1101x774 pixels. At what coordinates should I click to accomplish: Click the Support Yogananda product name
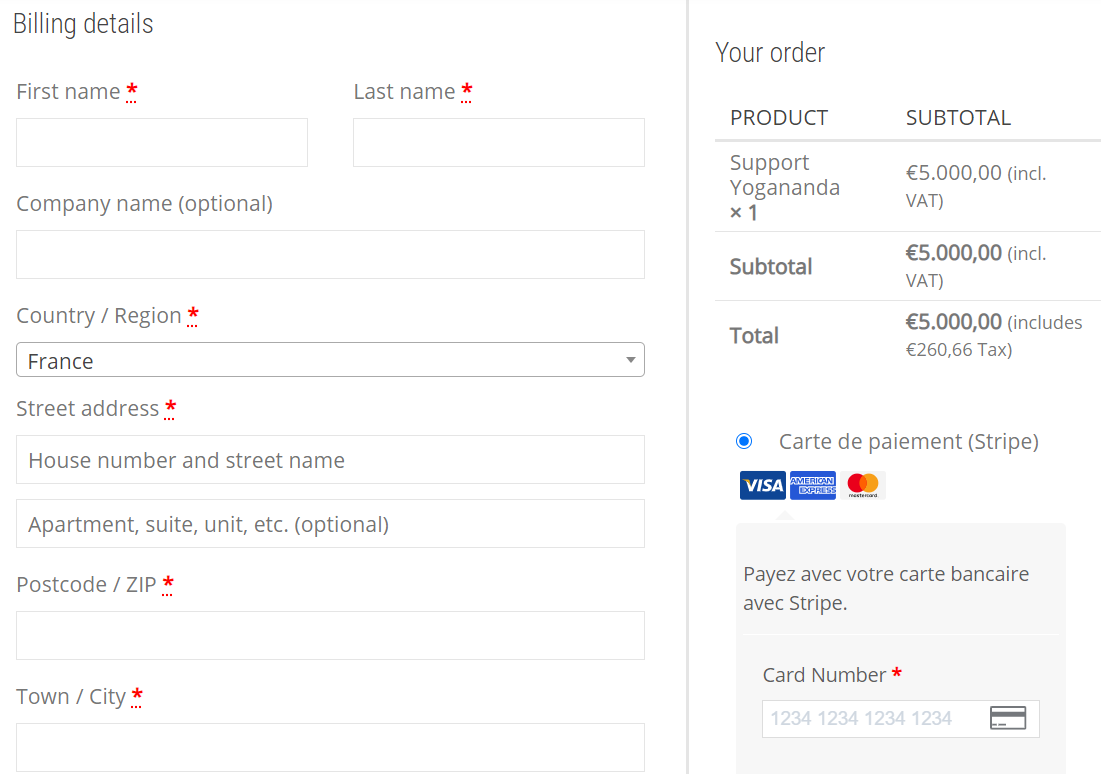click(784, 175)
